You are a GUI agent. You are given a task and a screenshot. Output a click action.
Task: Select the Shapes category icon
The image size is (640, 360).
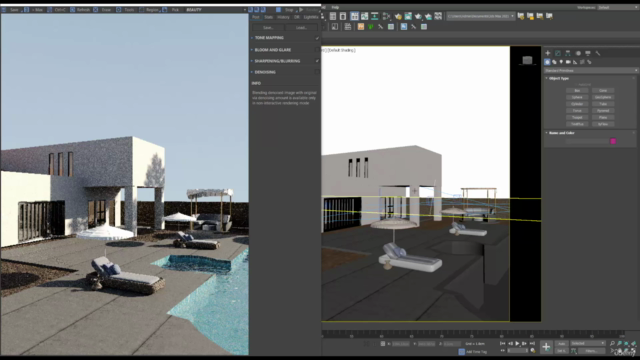pyautogui.click(x=554, y=62)
